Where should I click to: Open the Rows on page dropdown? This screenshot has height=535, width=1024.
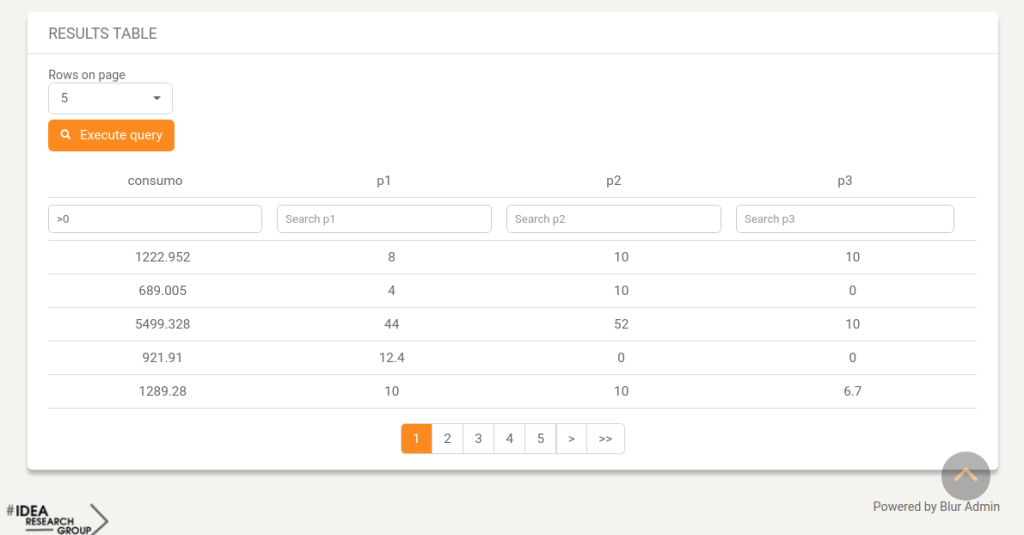pos(110,98)
